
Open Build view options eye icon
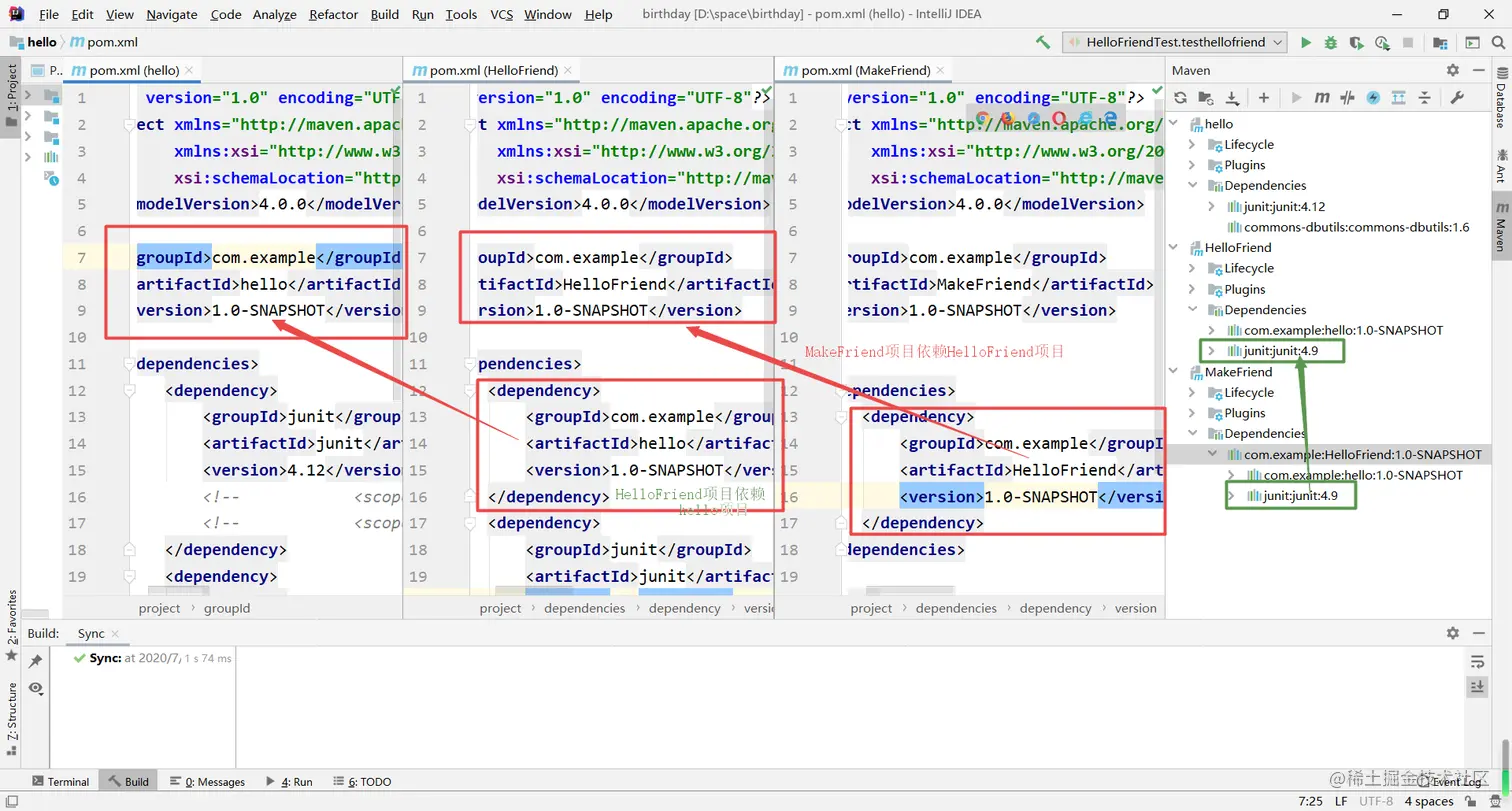pyautogui.click(x=36, y=688)
